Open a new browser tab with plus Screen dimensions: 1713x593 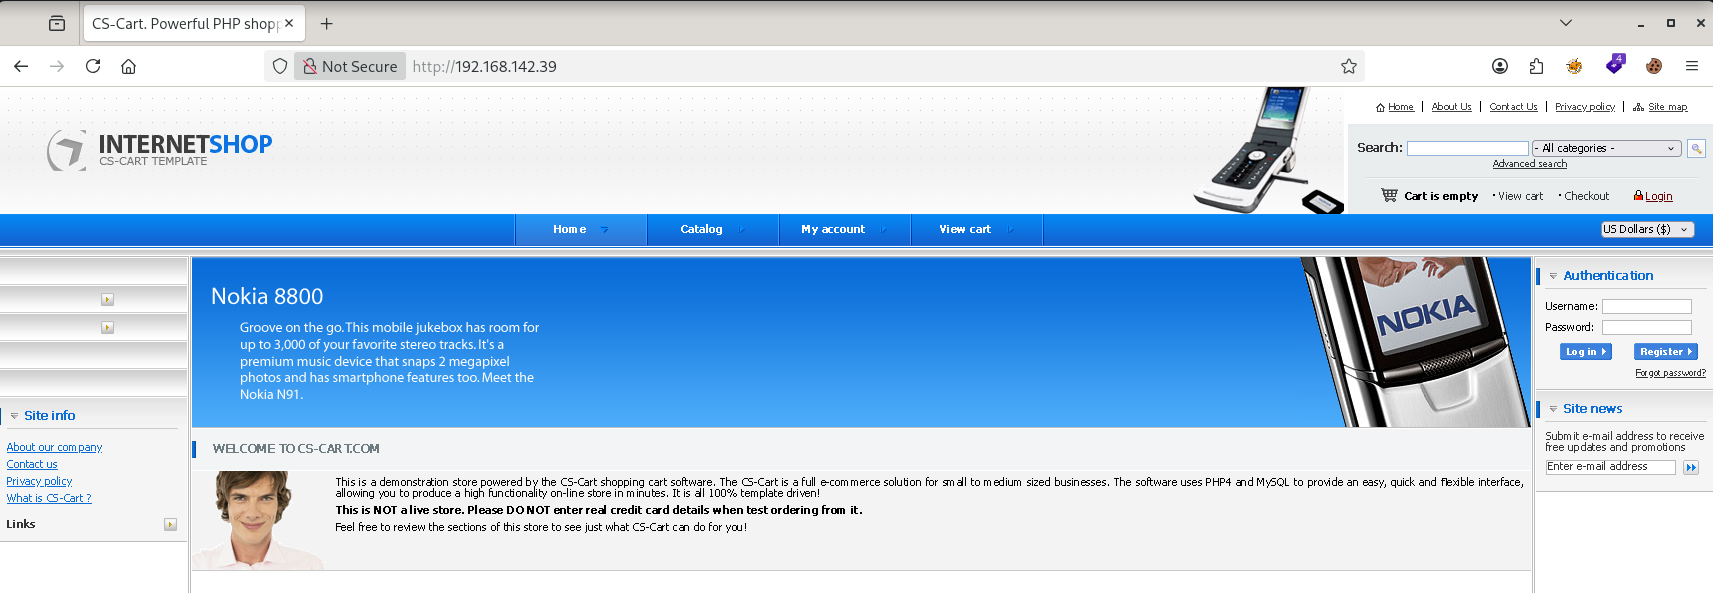(326, 23)
